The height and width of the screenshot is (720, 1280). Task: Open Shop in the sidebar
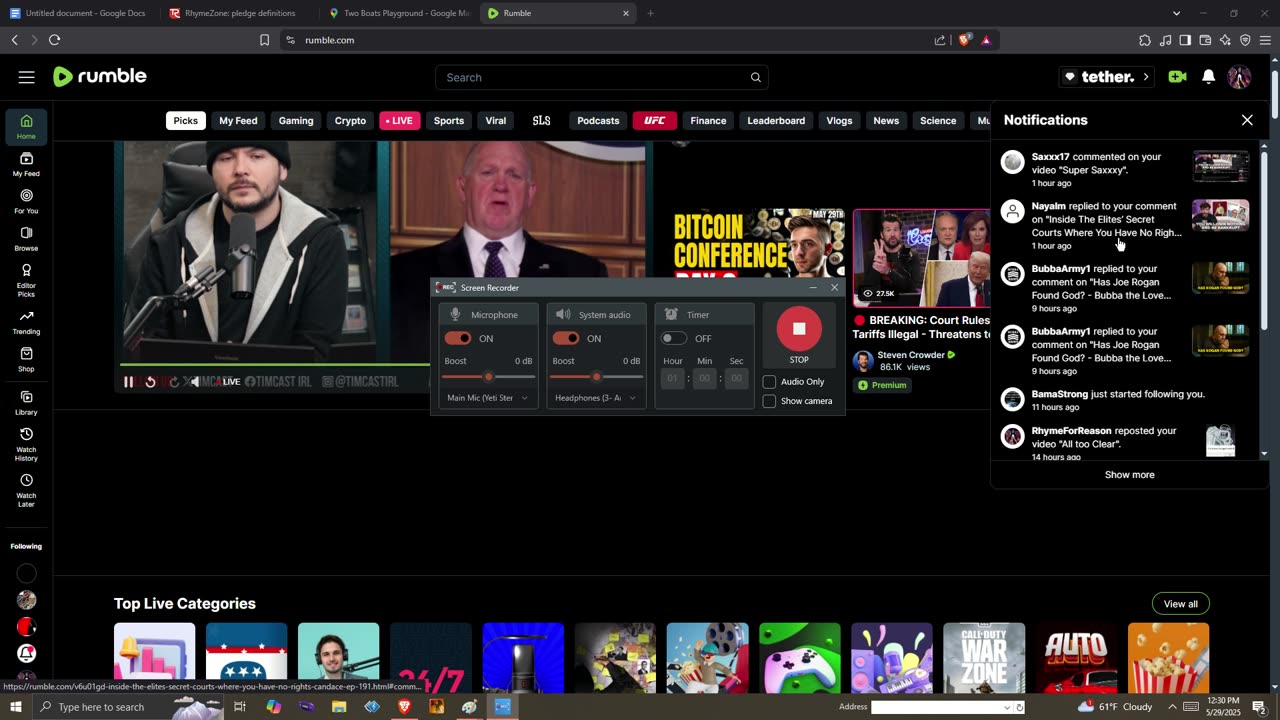(x=26, y=360)
